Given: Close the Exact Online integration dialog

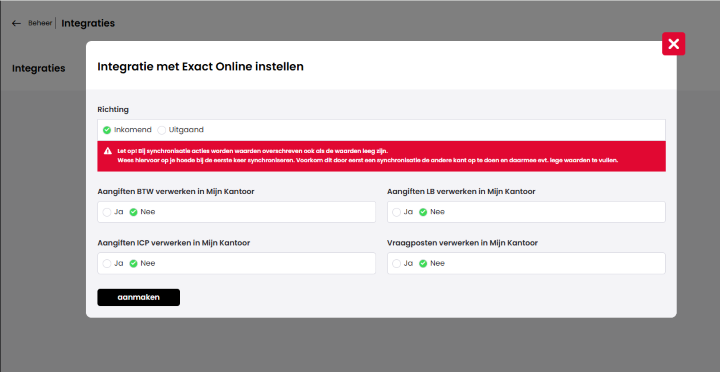Looking at the screenshot, I should coord(673,44).
